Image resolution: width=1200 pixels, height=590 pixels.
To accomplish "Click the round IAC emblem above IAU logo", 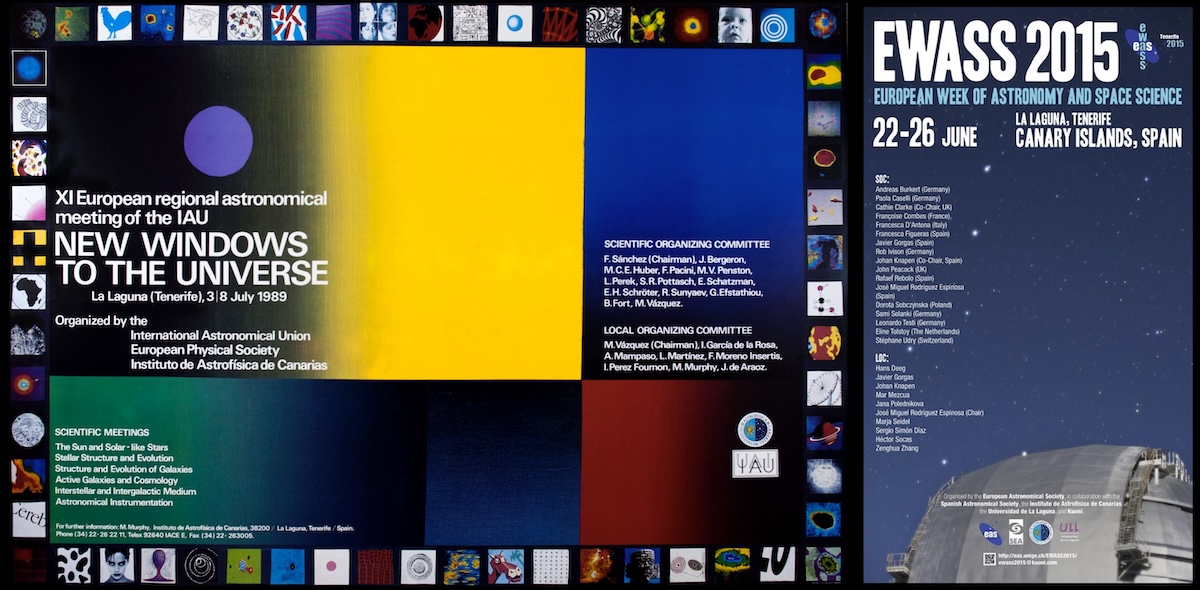I will coord(755,428).
